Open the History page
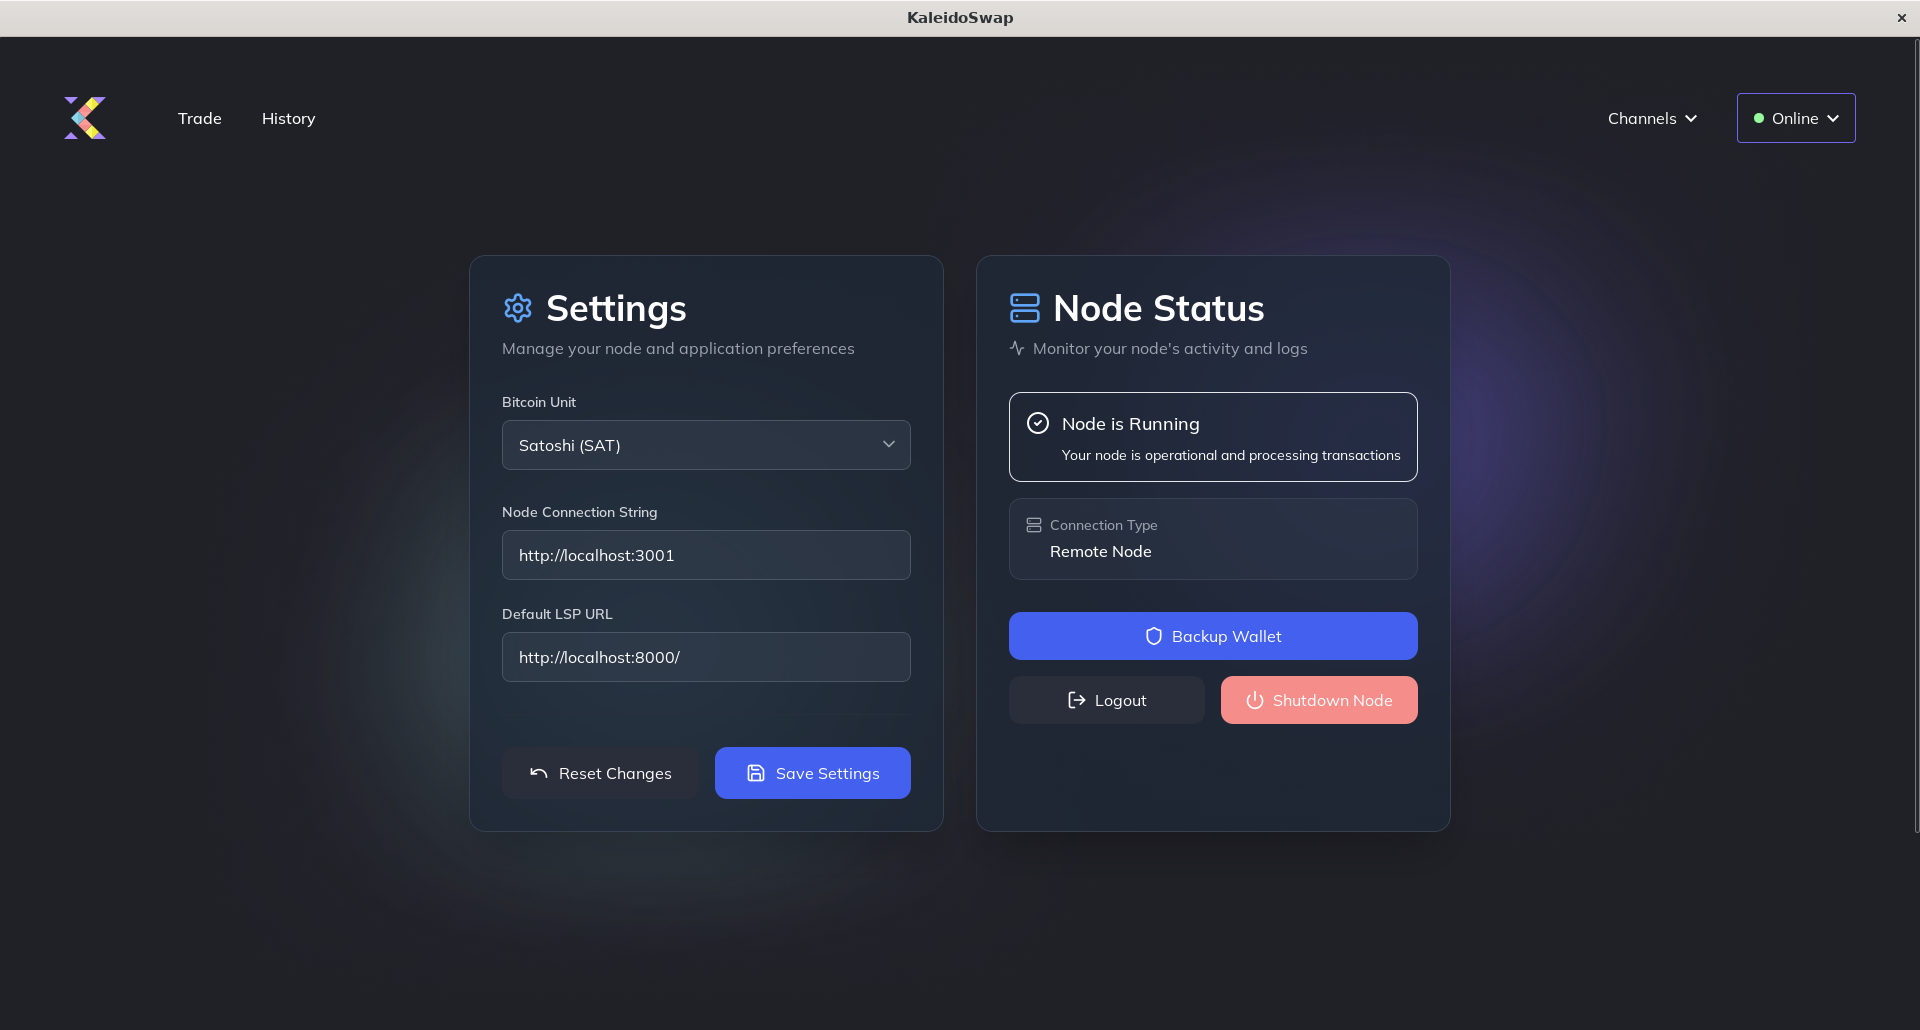 (288, 118)
